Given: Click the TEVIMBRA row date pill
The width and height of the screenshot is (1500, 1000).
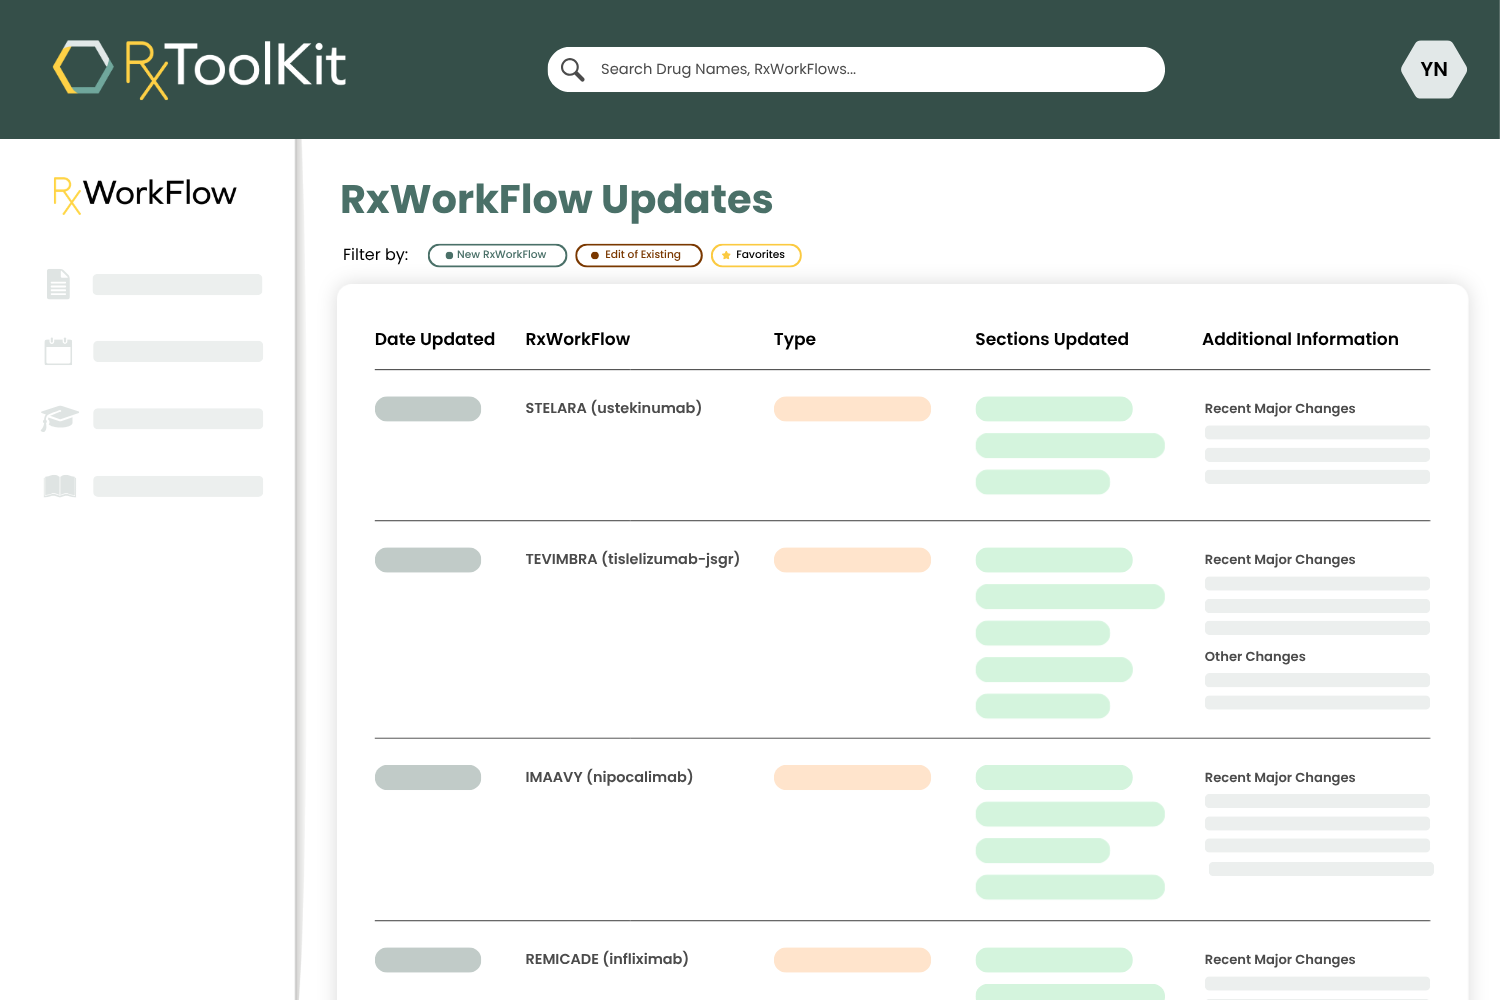Looking at the screenshot, I should [428, 560].
